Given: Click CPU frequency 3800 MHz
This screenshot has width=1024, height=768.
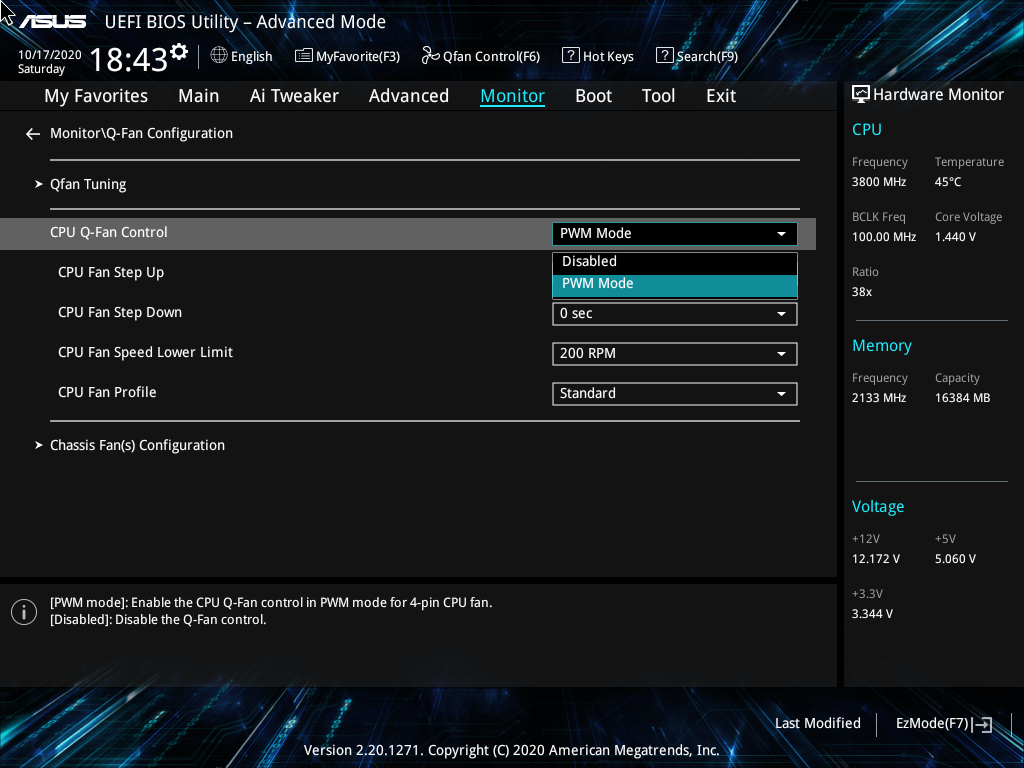Looking at the screenshot, I should click(878, 182).
